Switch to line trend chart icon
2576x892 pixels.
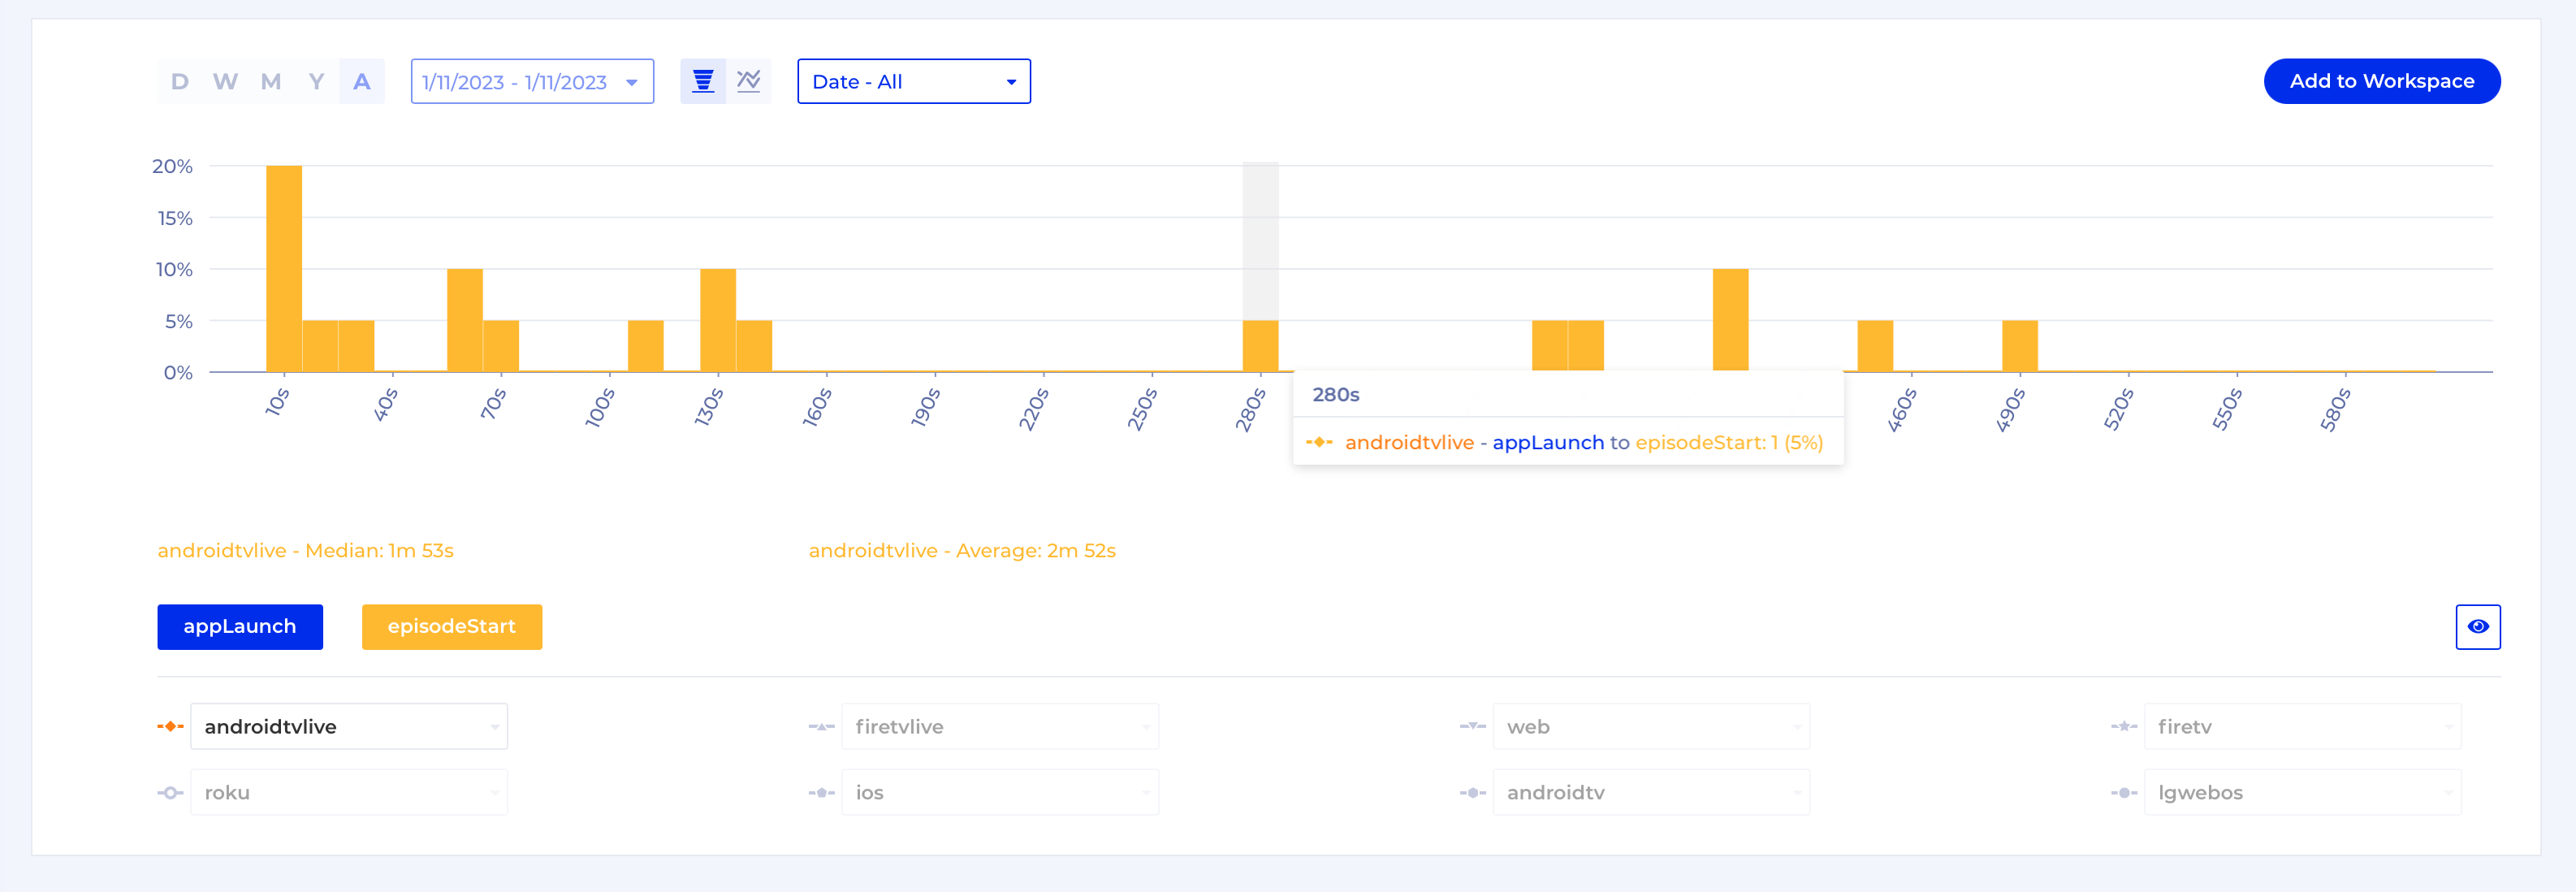pos(748,81)
